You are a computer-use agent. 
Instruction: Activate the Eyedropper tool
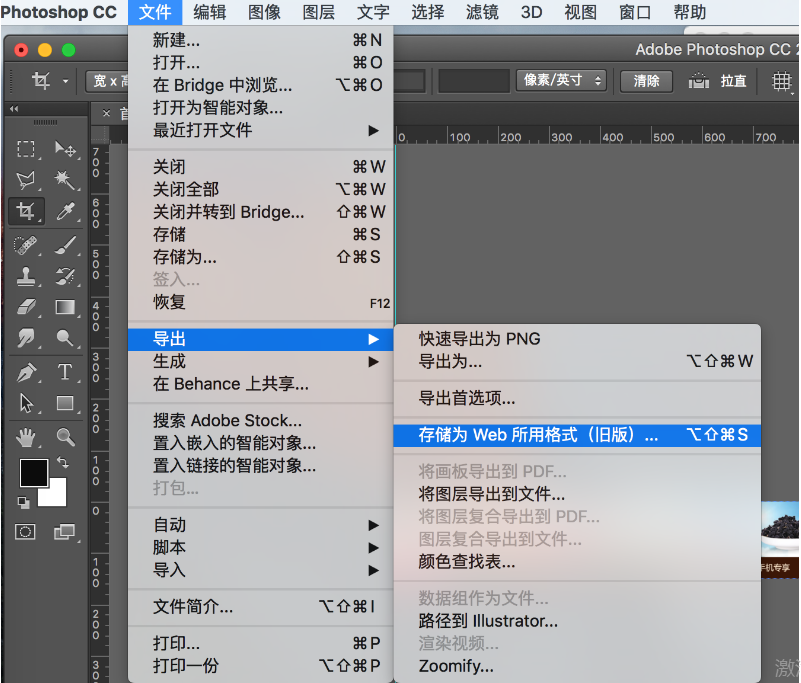(x=65, y=211)
